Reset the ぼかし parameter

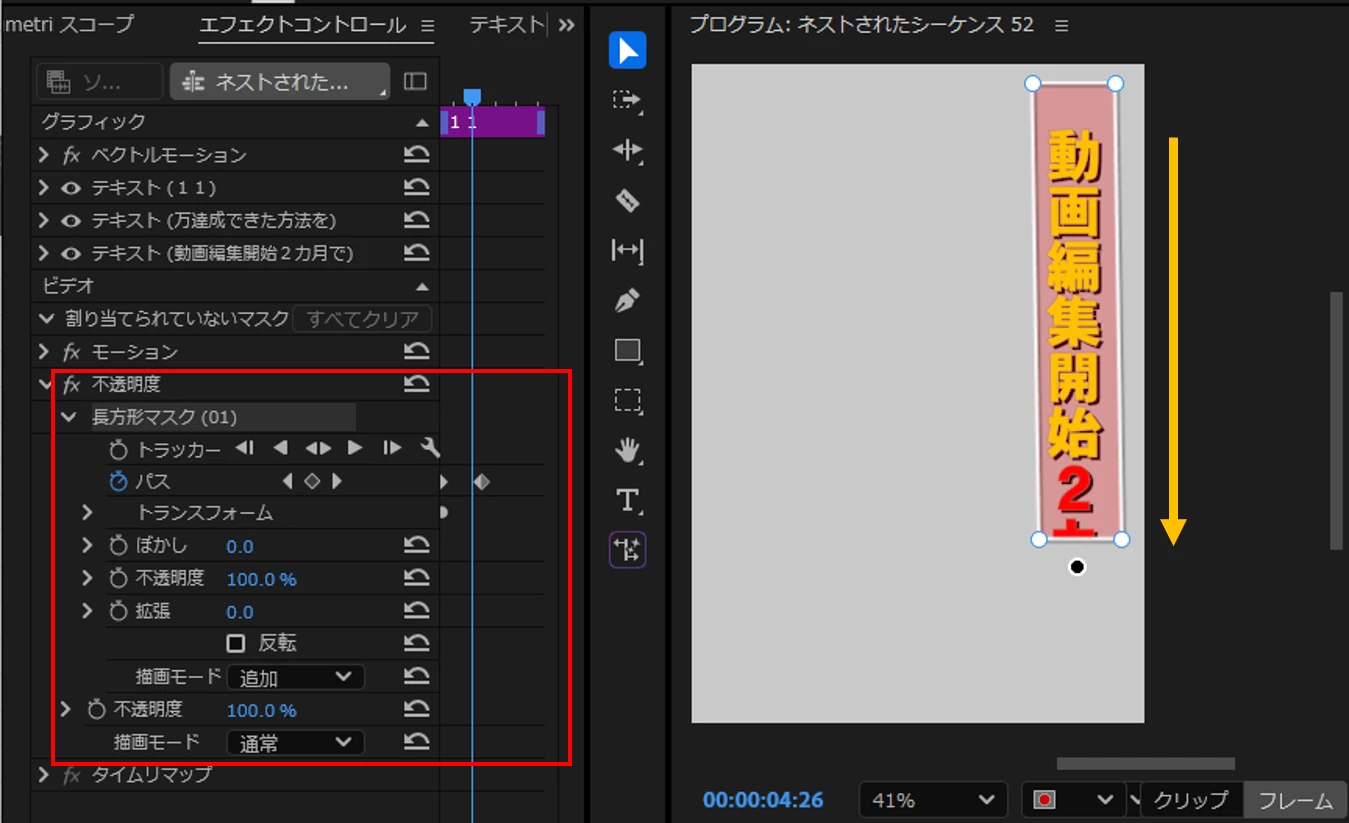417,546
